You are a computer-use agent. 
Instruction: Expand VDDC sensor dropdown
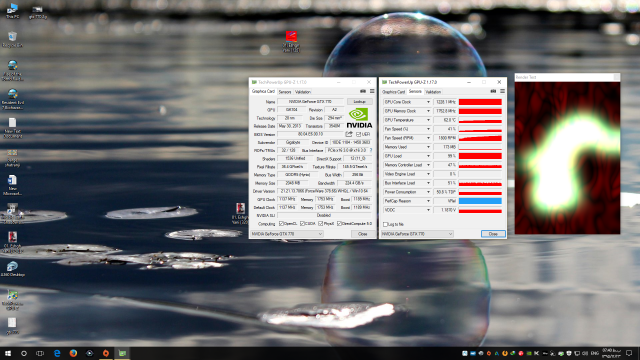coord(428,210)
